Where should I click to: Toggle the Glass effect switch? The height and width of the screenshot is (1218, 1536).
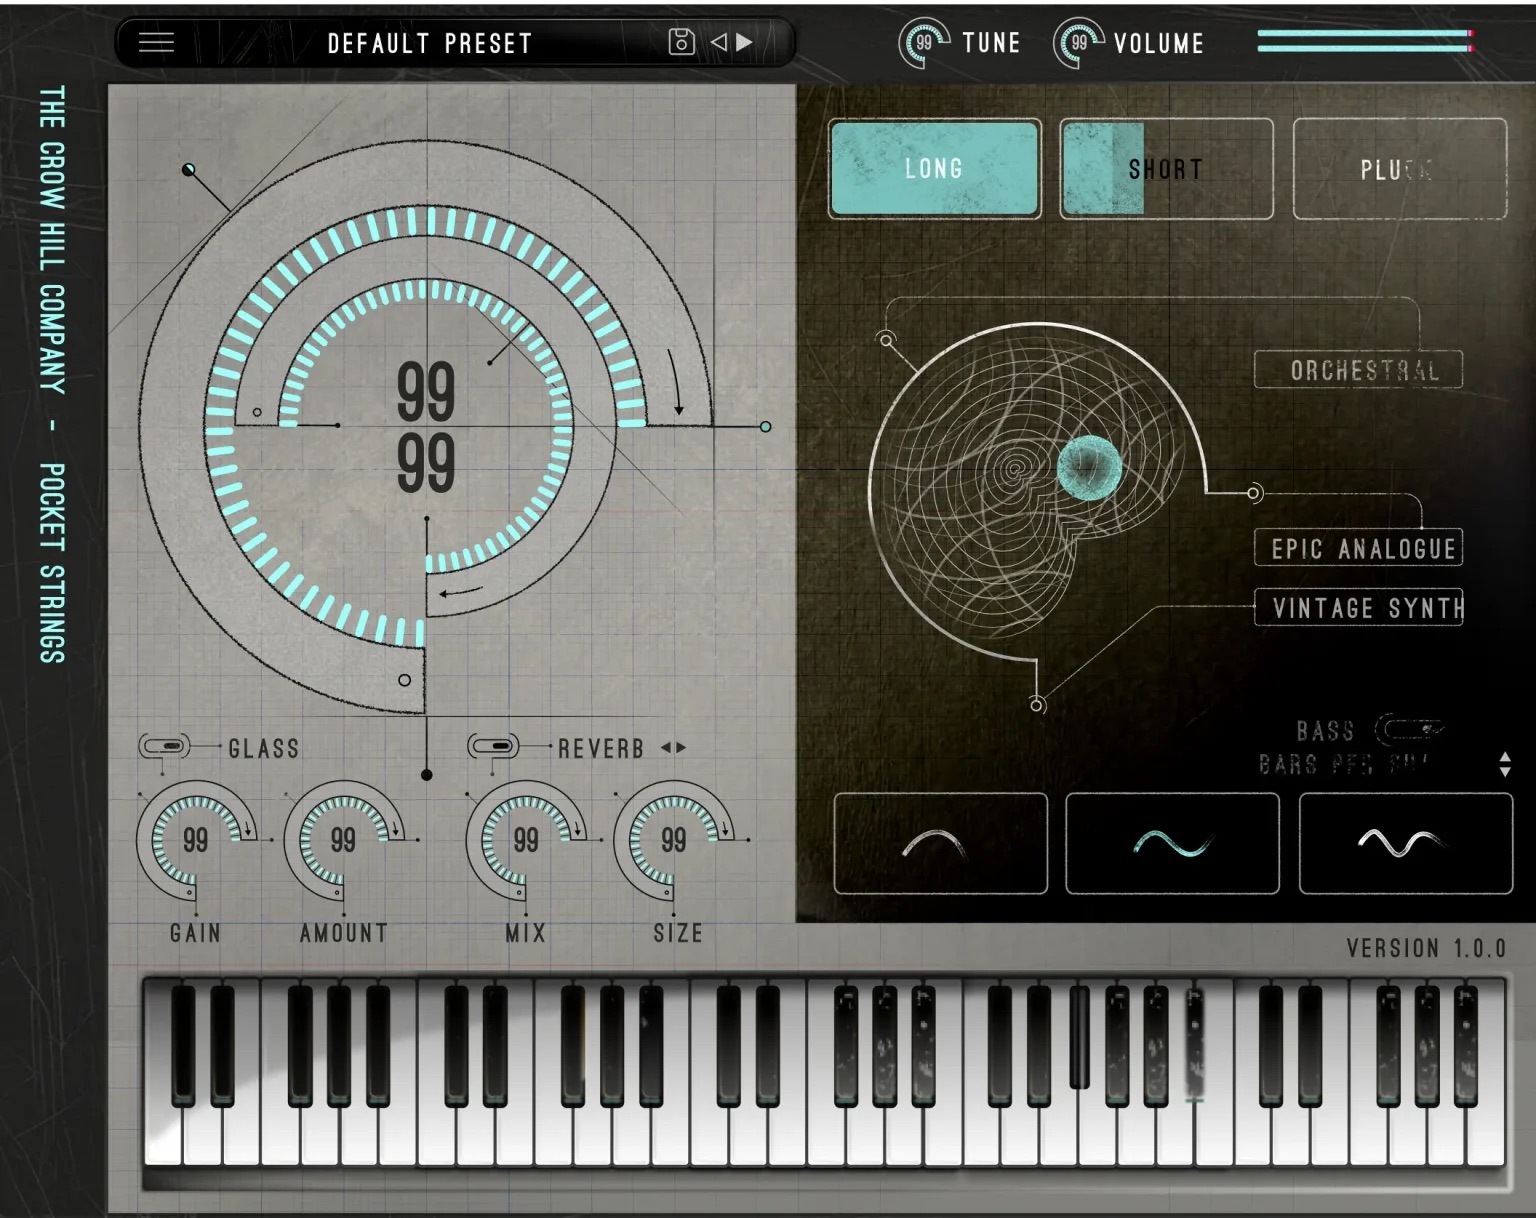point(164,747)
